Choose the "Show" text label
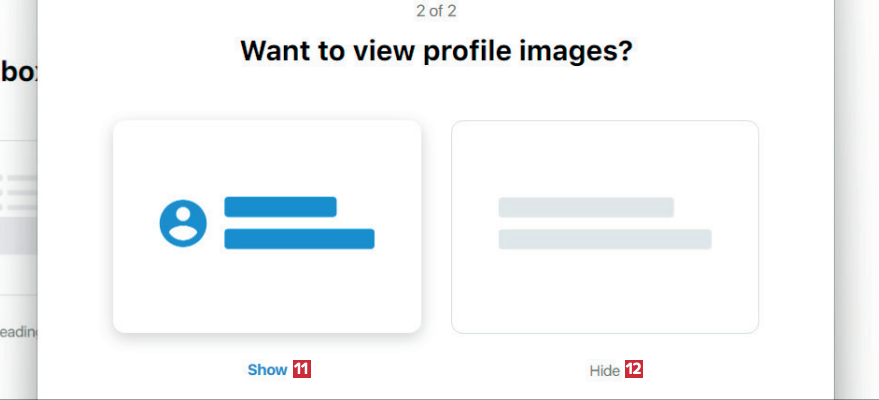The image size is (879, 400). pyautogui.click(x=267, y=370)
